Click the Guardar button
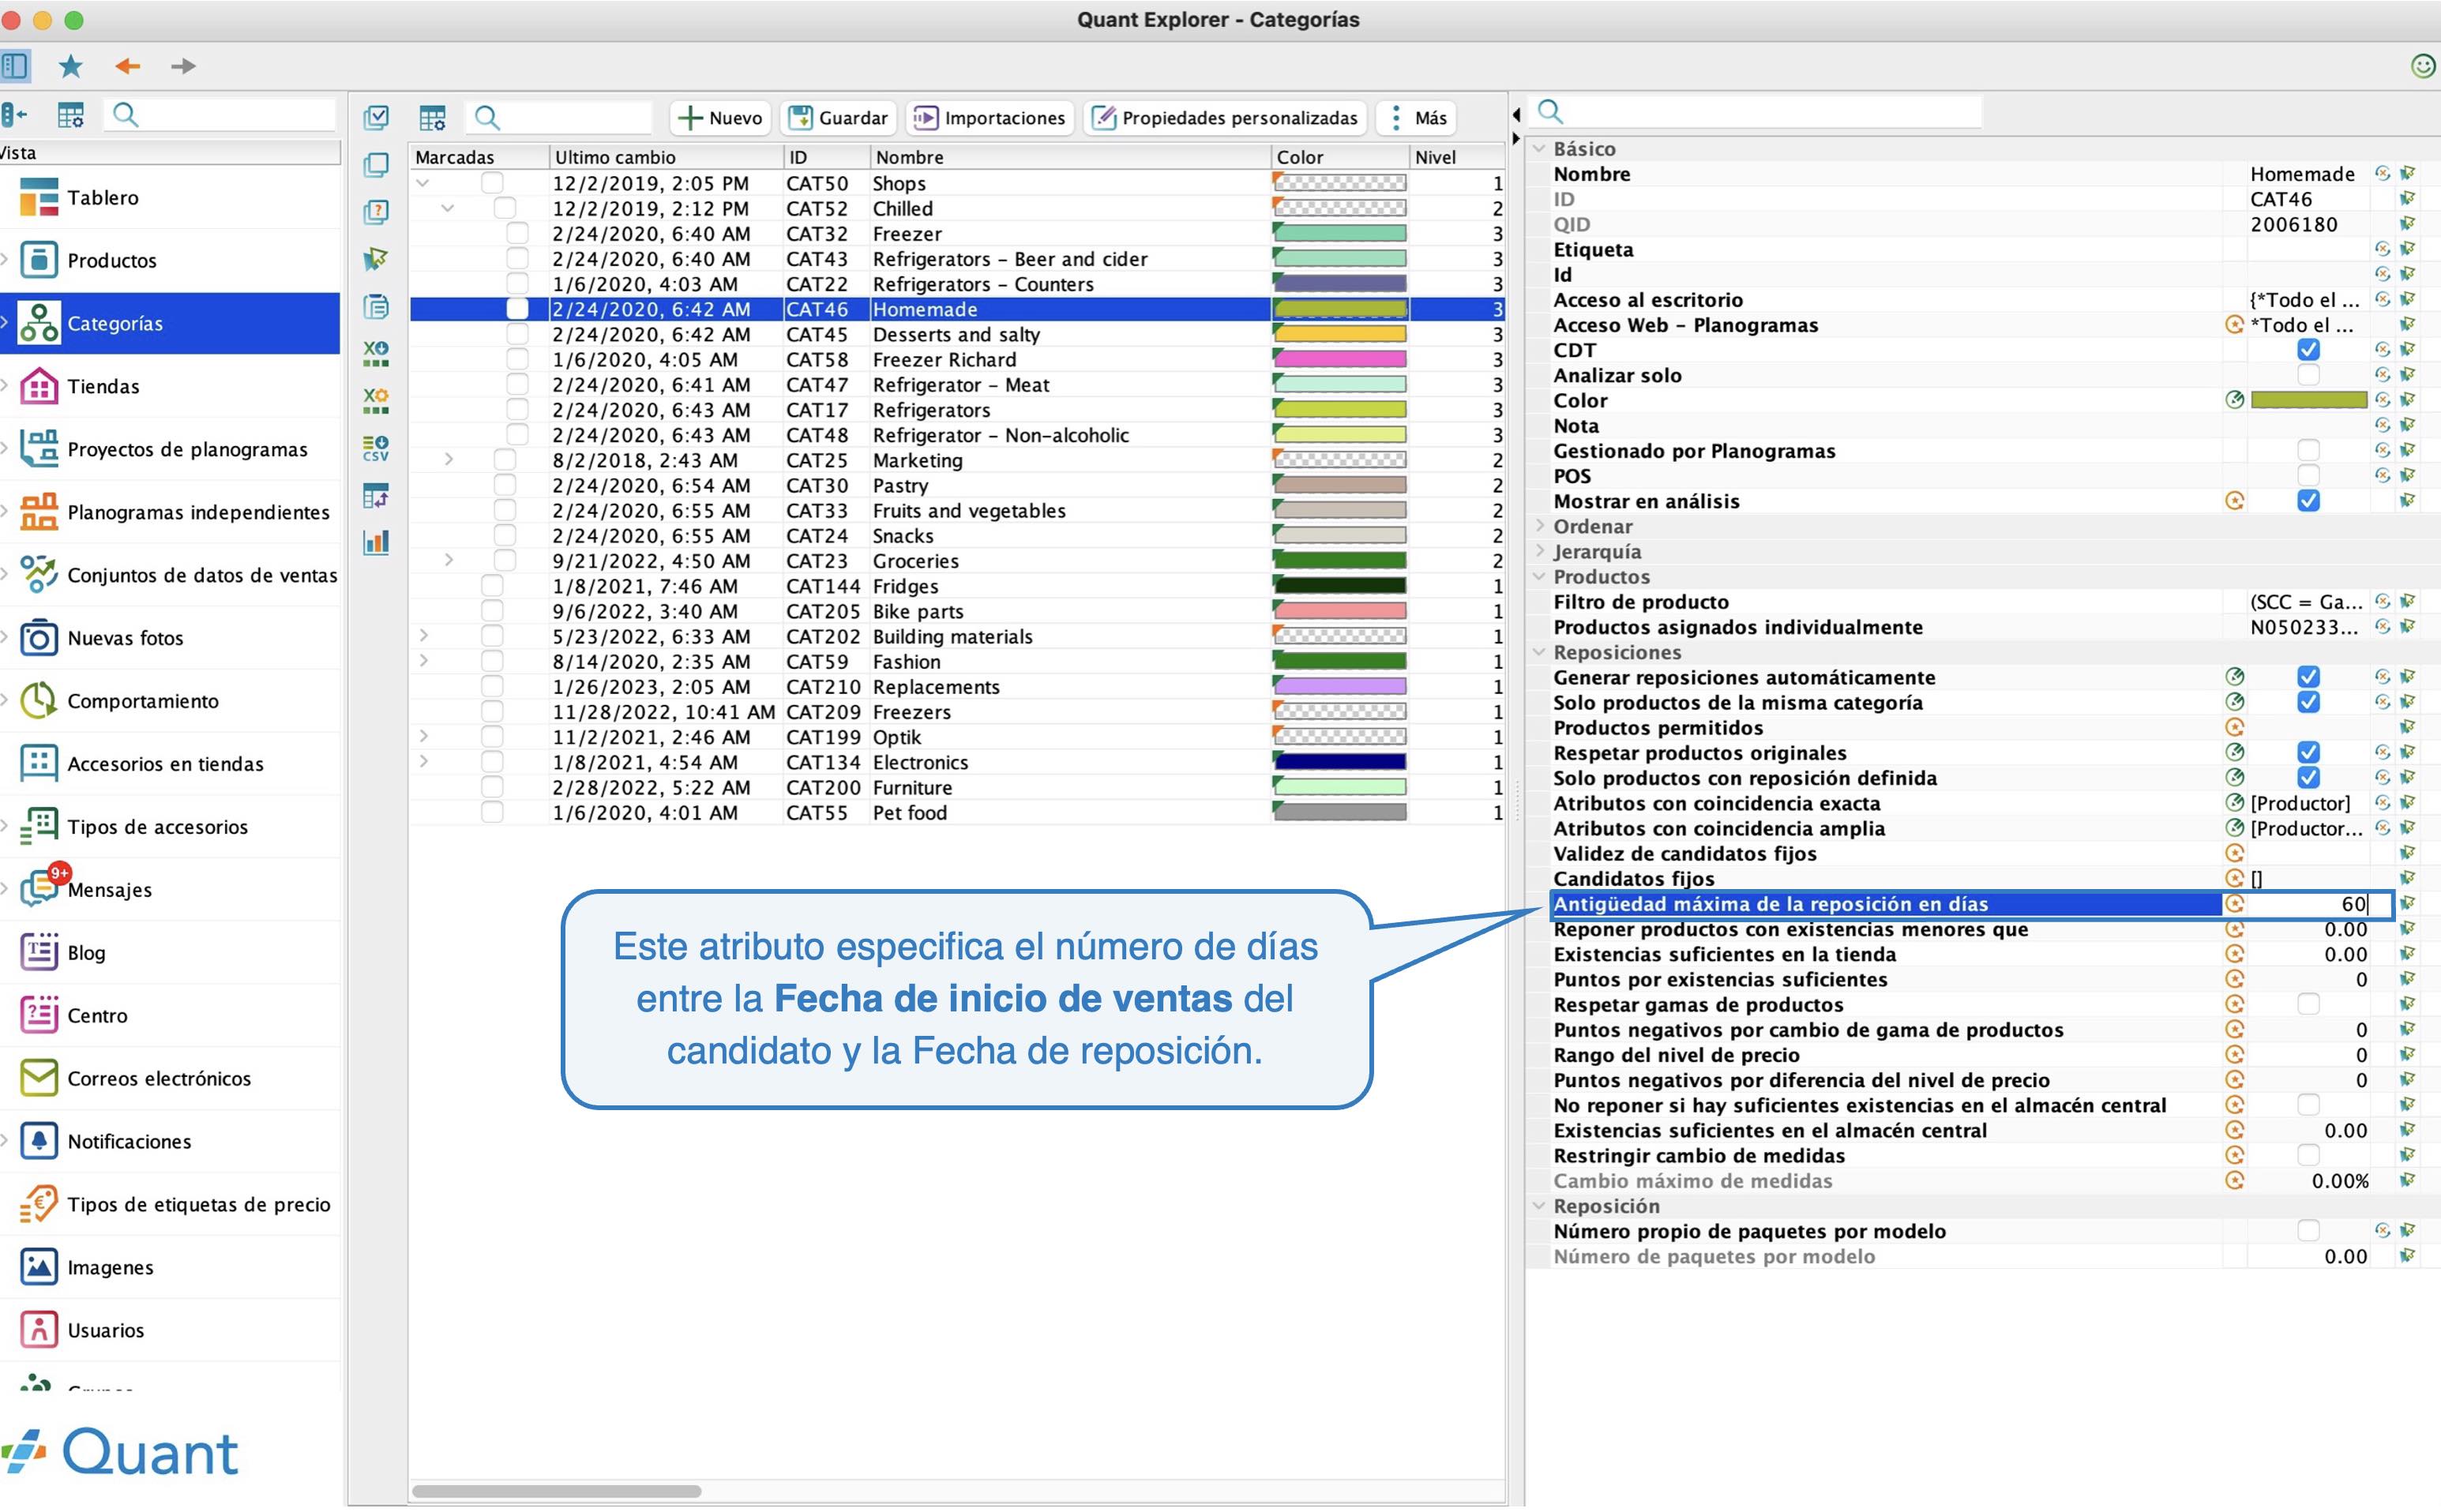The width and height of the screenshot is (2441, 1512). point(839,118)
